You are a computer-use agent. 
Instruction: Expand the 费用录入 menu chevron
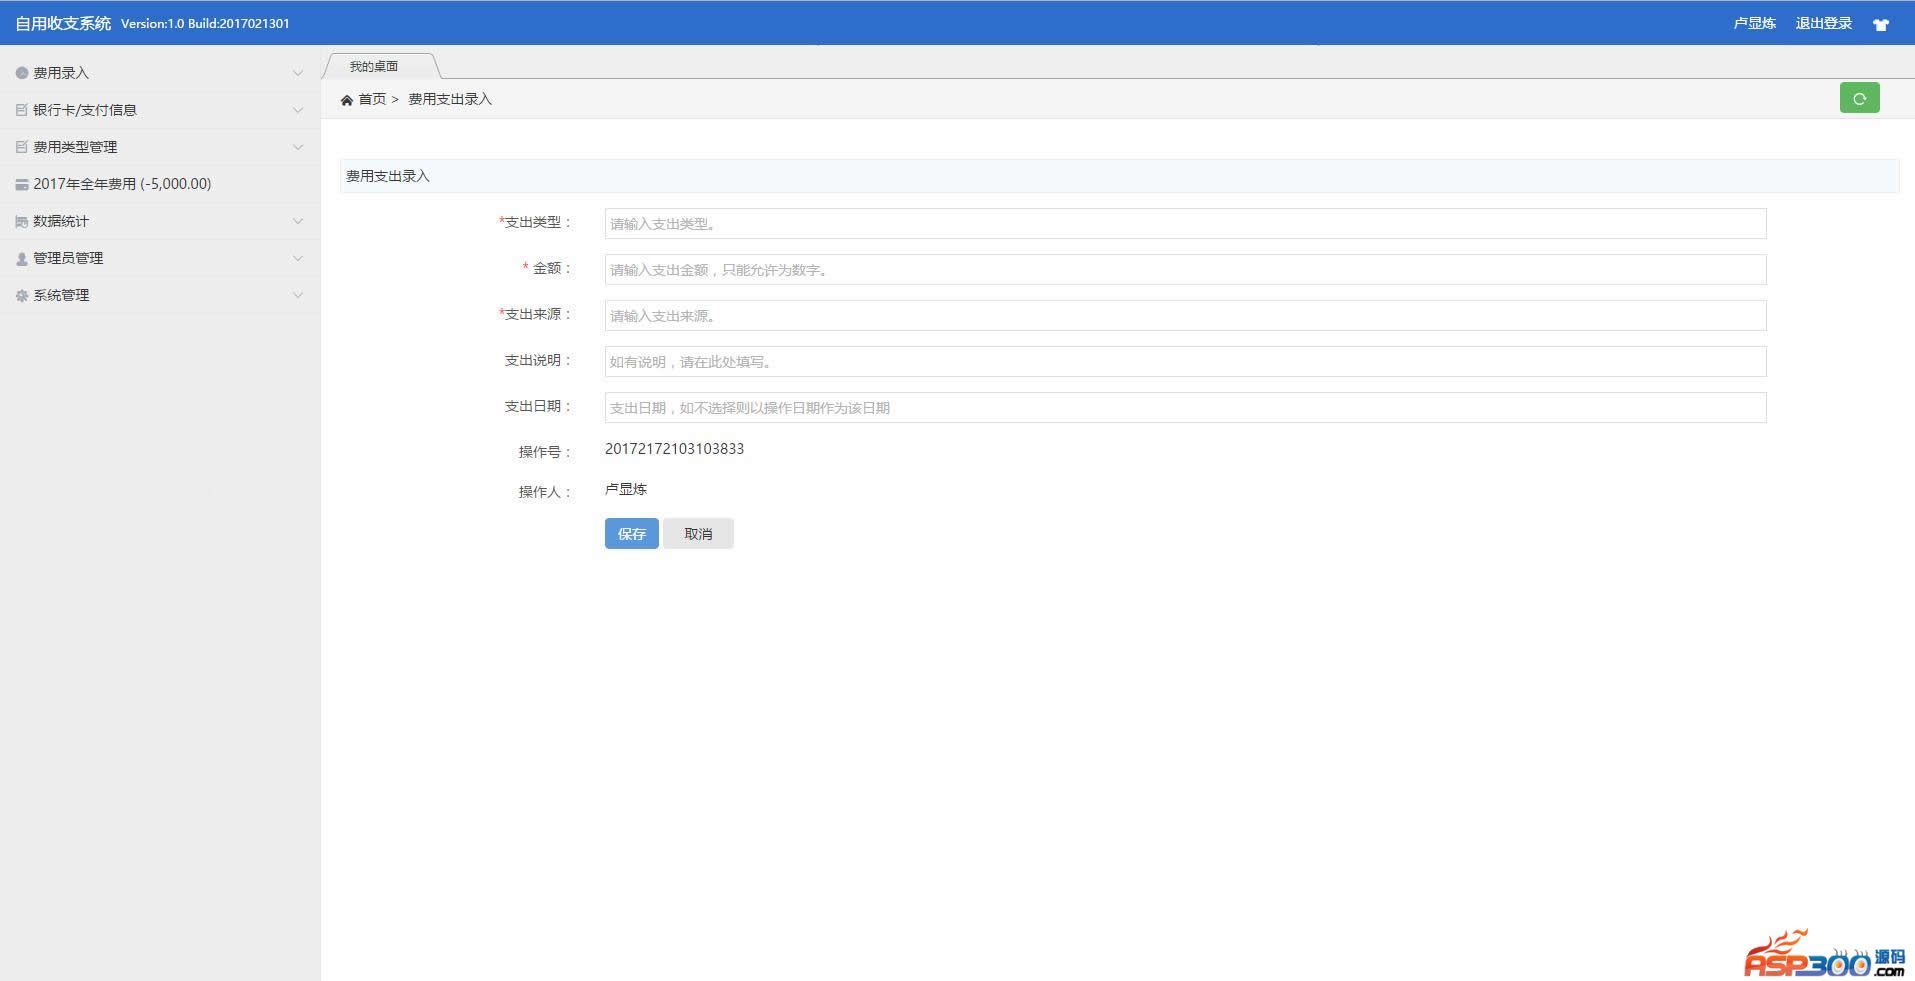point(297,73)
